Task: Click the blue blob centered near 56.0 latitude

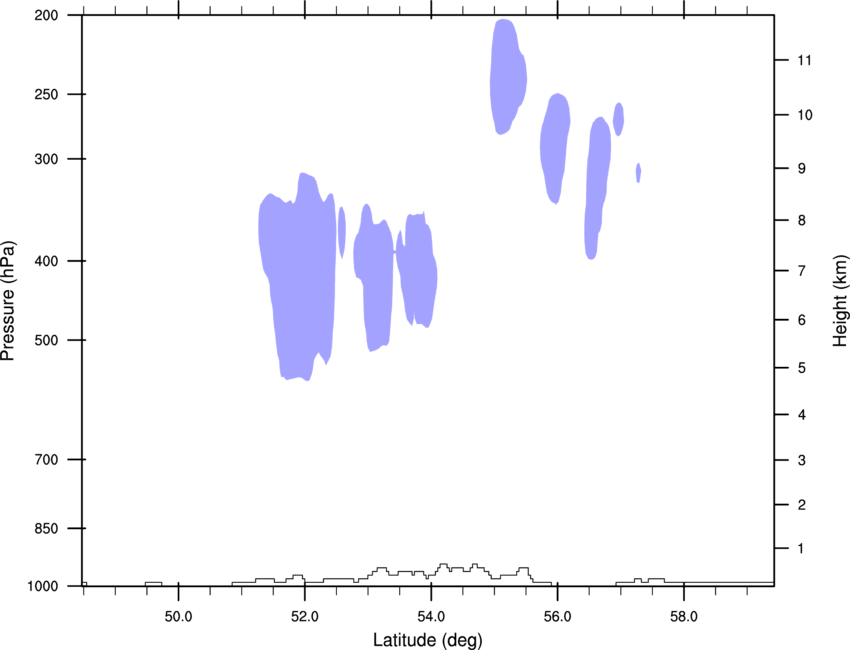Action: tap(555, 147)
